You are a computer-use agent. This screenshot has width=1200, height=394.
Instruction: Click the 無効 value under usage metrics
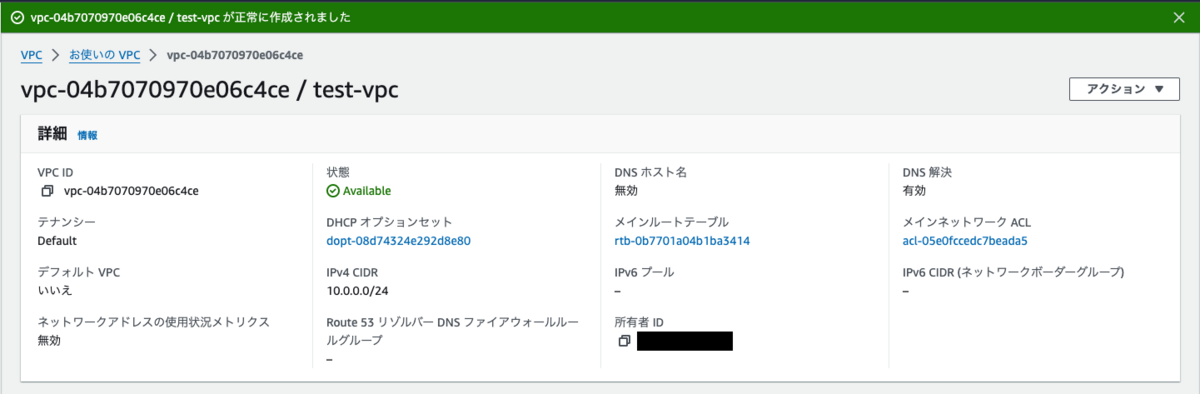(x=49, y=341)
